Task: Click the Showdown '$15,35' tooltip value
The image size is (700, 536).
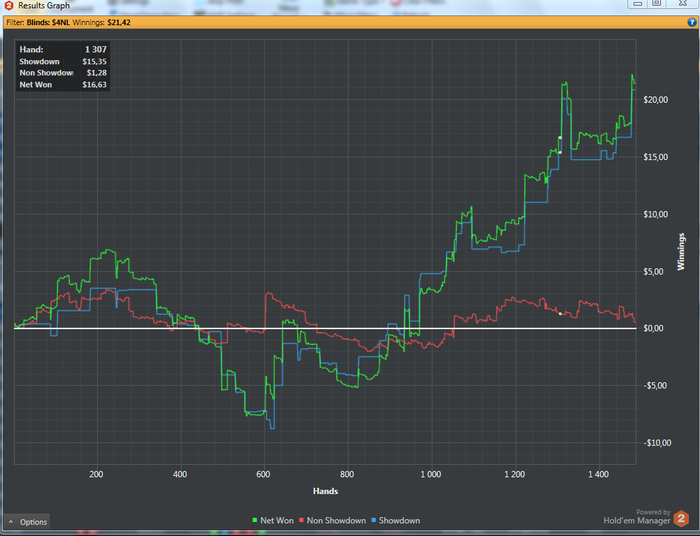Action: click(94, 62)
